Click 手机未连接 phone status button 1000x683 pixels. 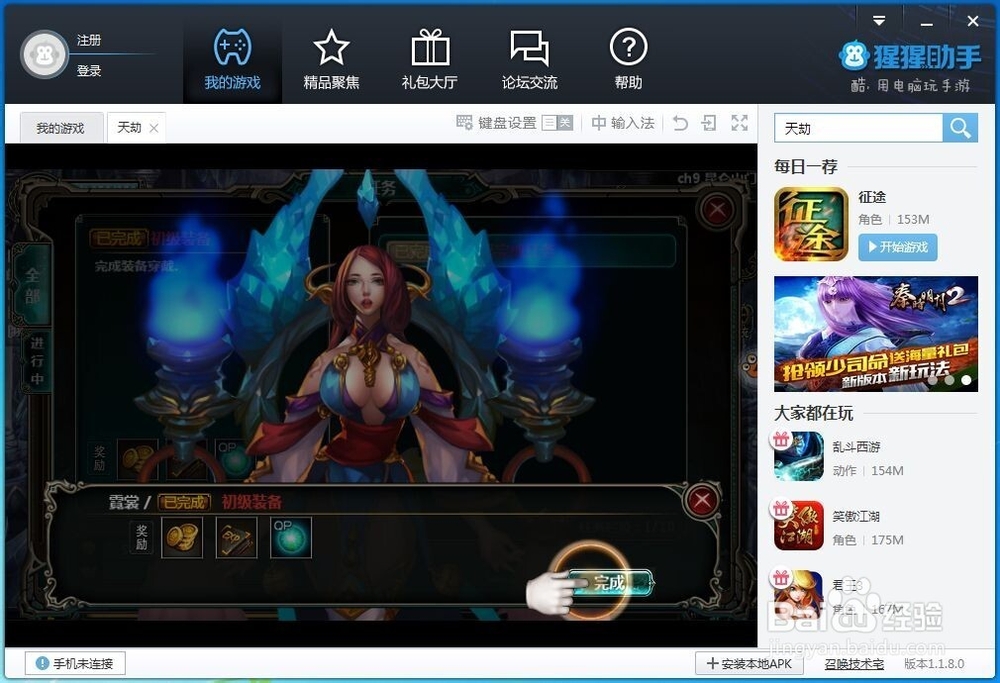tap(75, 663)
